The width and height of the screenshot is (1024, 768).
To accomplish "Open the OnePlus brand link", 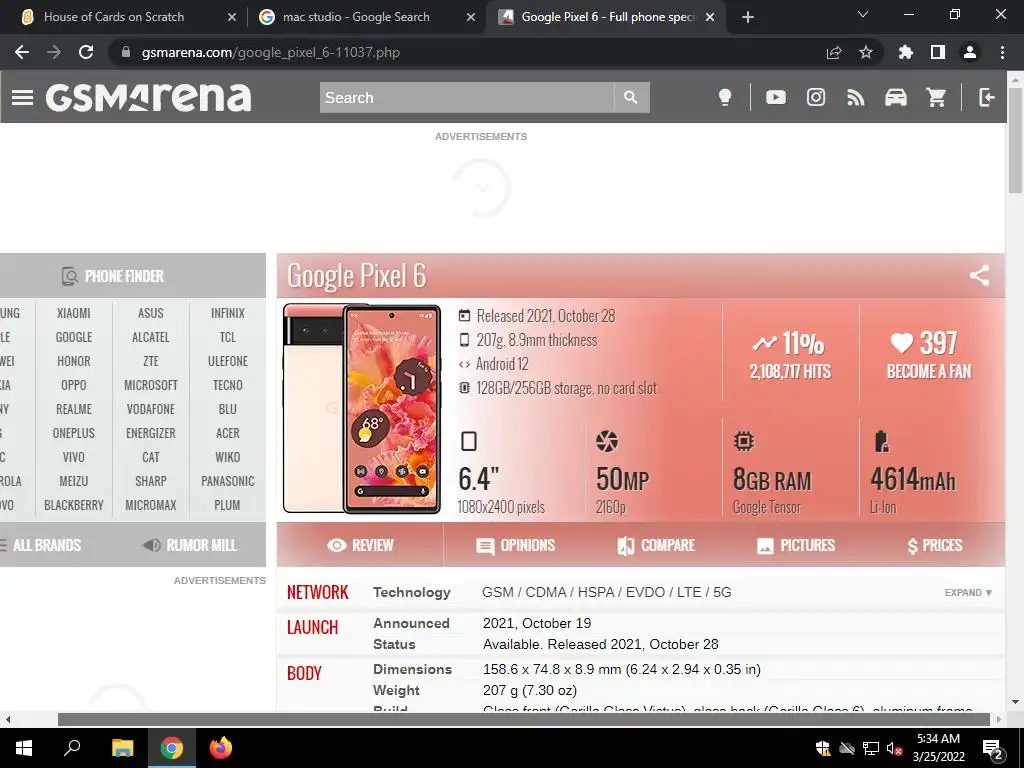I will point(74,434).
